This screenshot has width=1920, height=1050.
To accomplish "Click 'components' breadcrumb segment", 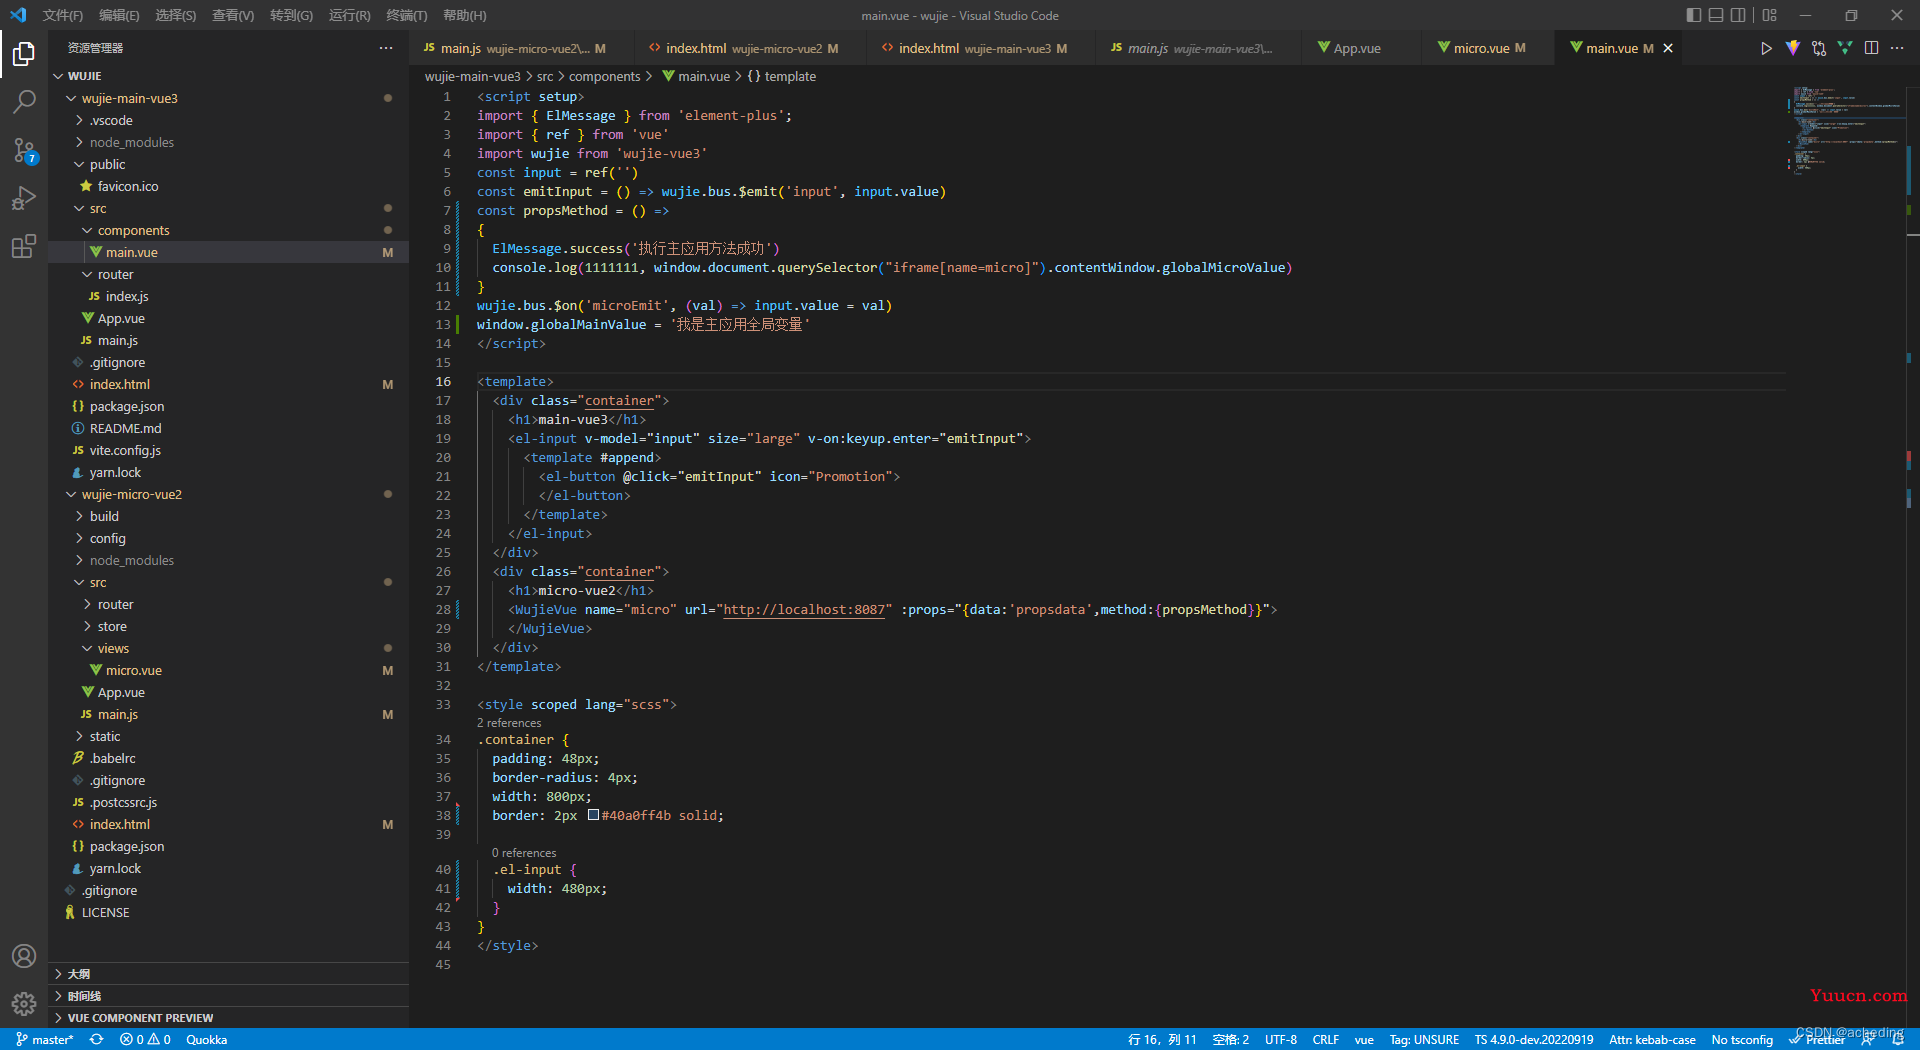I will click(604, 76).
